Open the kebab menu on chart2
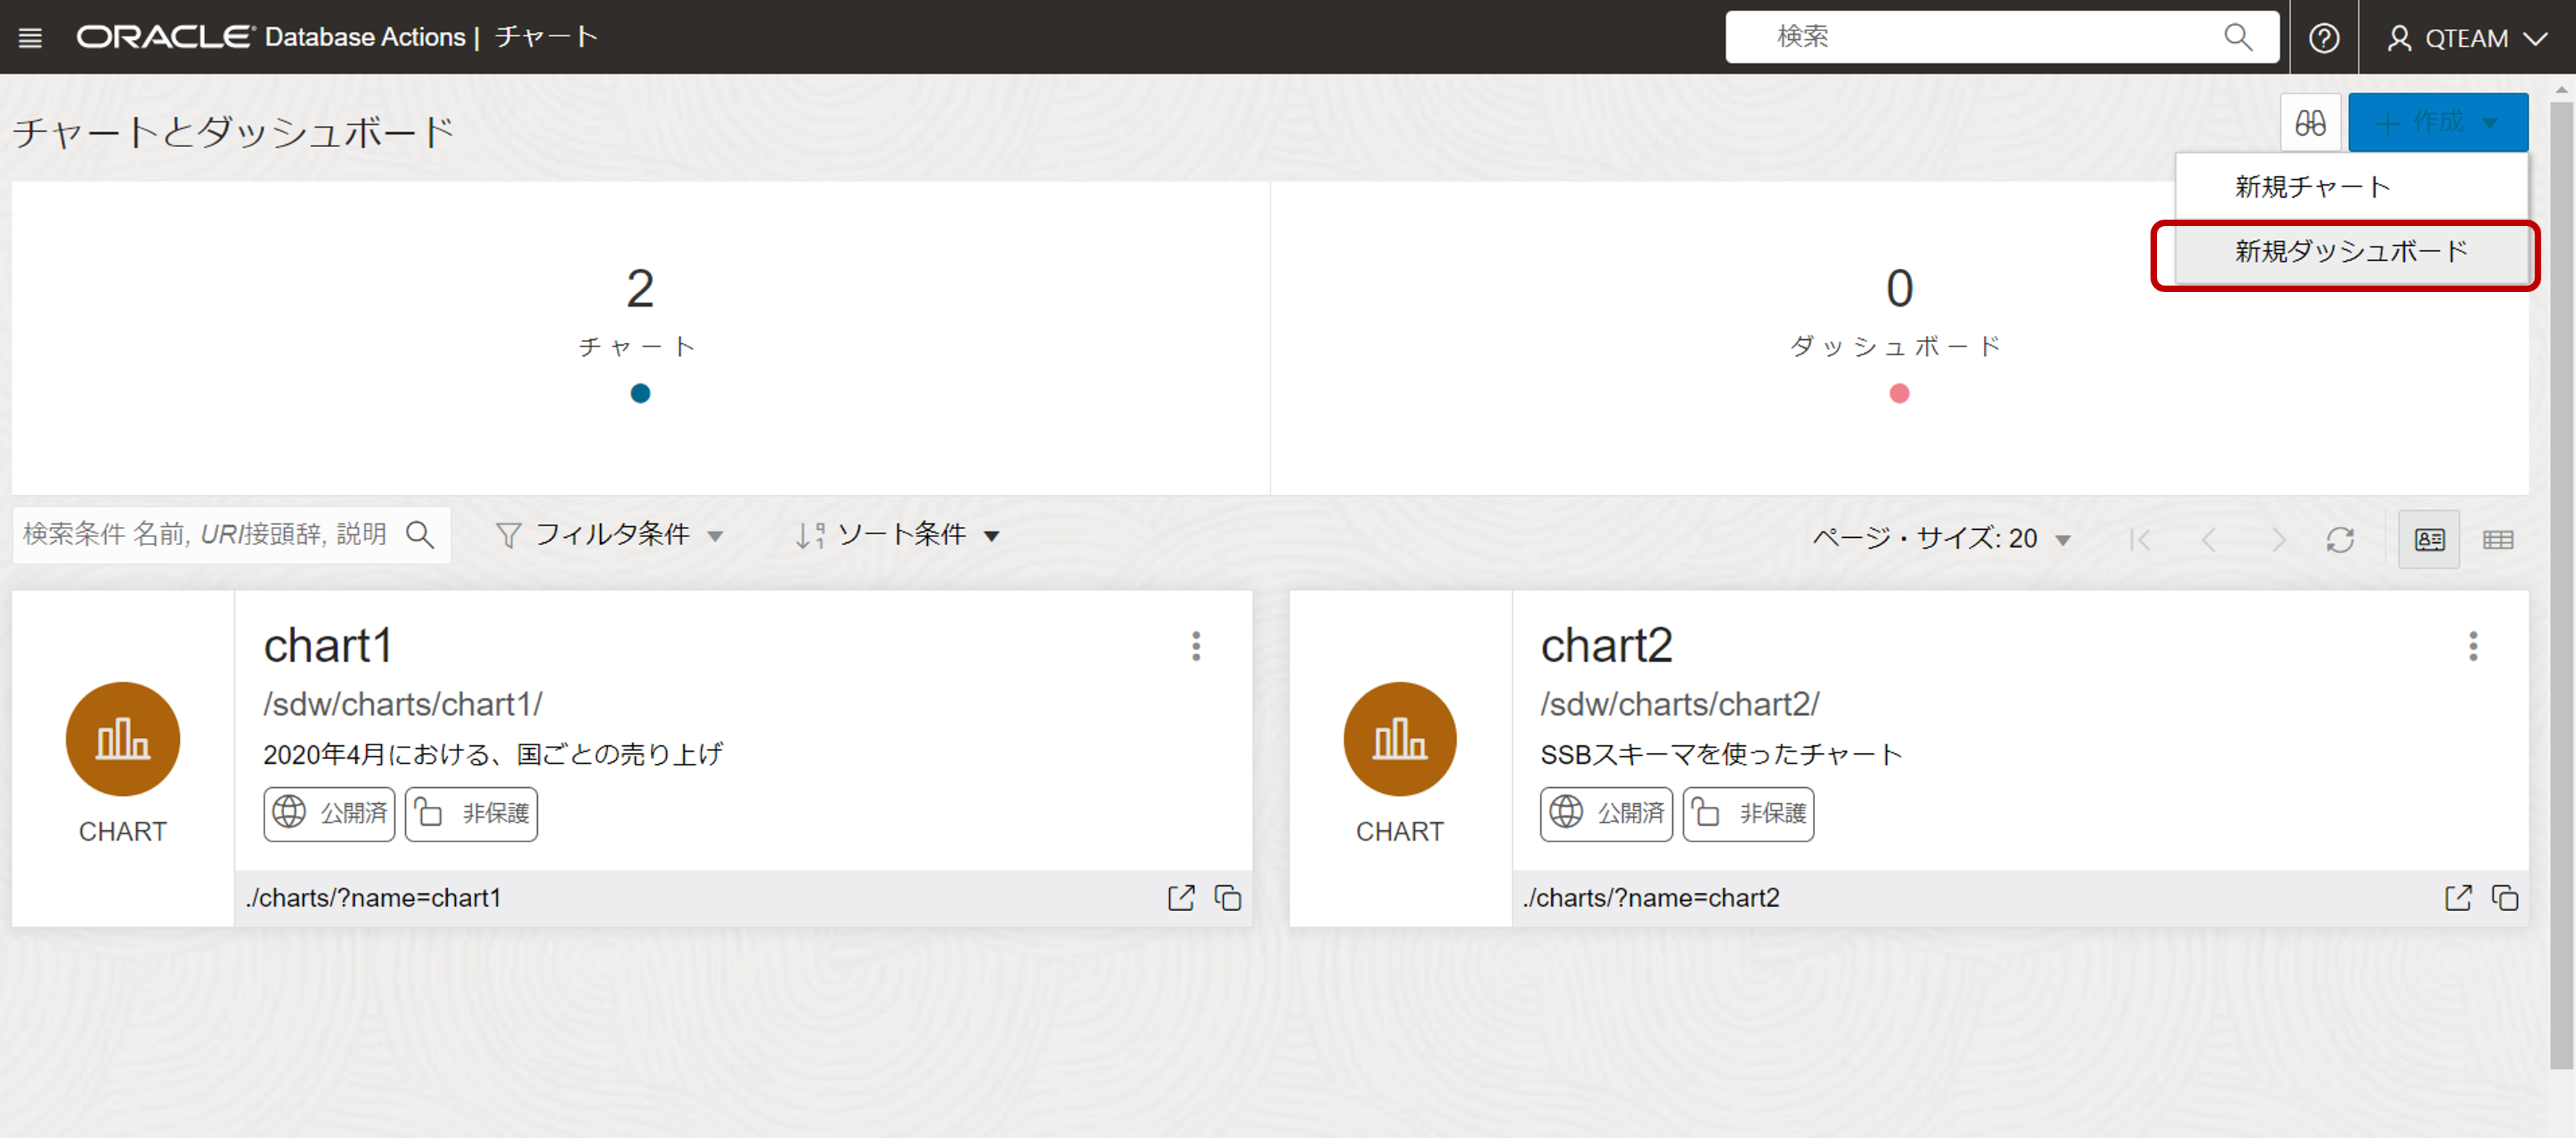Viewport: 2576px width, 1138px height. coord(2473,647)
